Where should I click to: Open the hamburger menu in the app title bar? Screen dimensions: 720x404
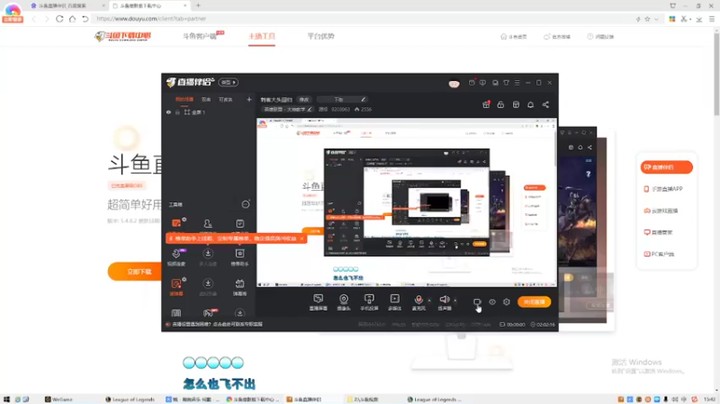click(x=517, y=83)
